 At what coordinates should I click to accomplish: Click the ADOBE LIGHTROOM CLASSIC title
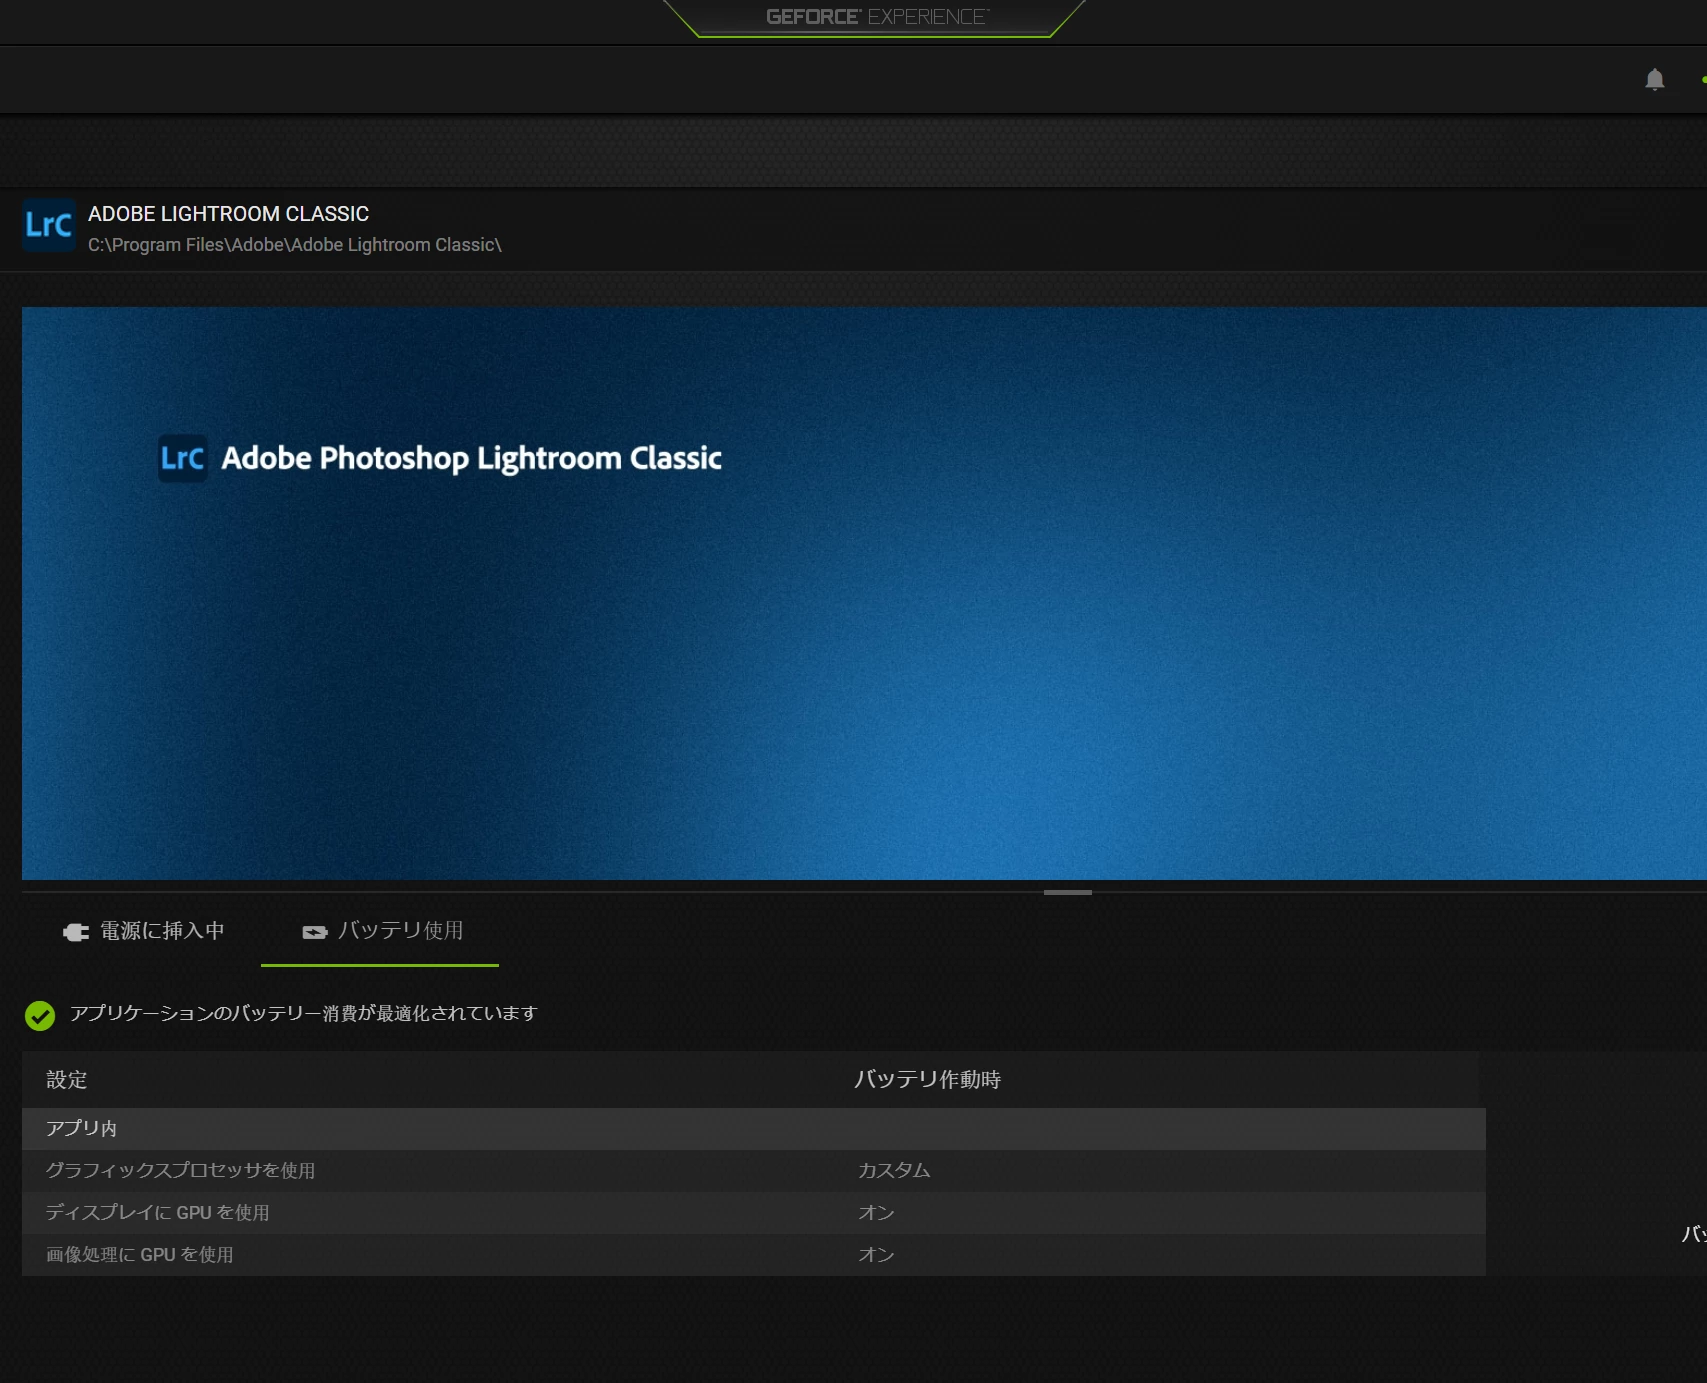click(228, 214)
